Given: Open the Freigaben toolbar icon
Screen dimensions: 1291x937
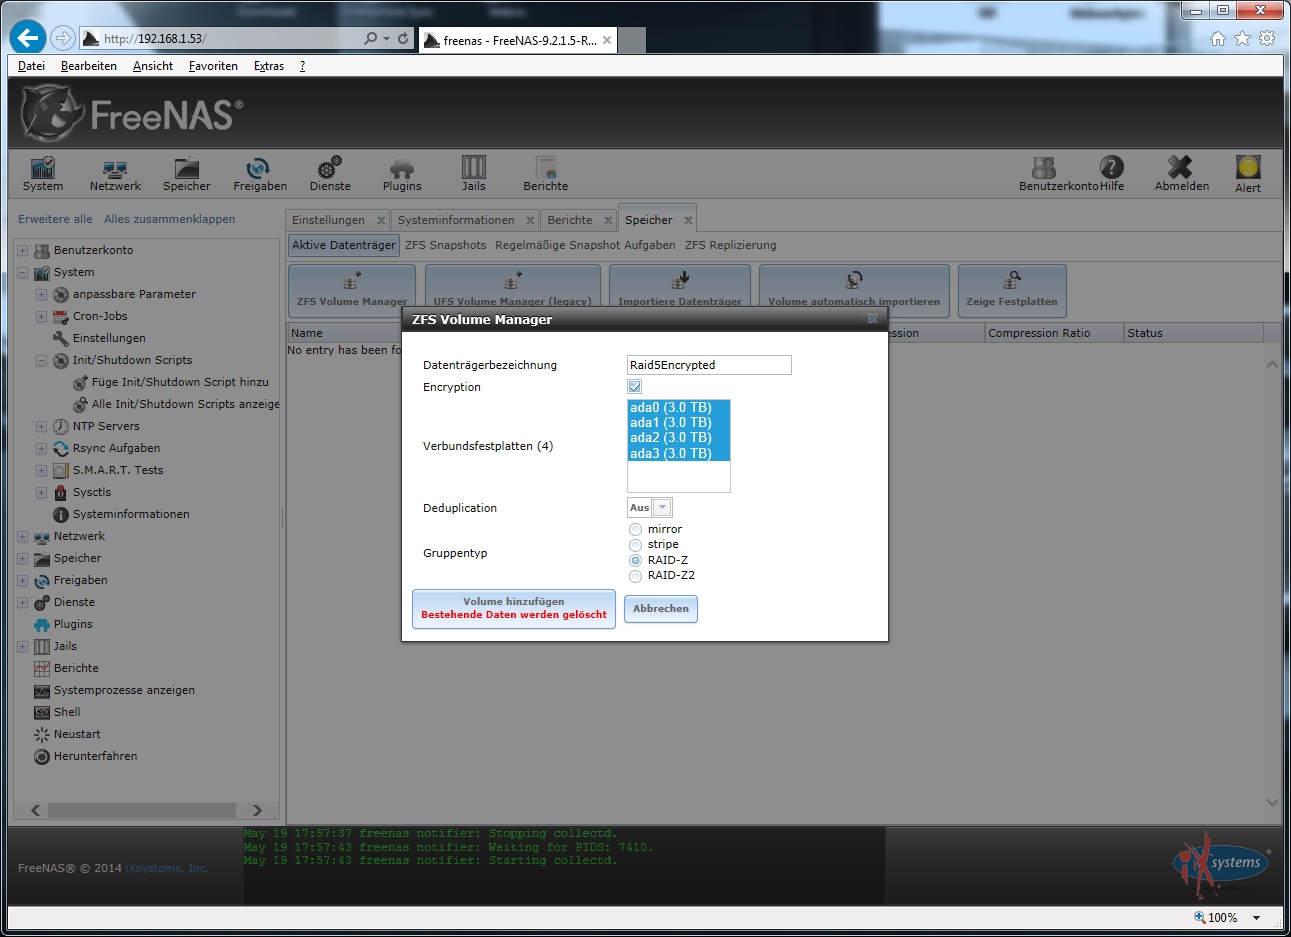Looking at the screenshot, I should point(260,173).
